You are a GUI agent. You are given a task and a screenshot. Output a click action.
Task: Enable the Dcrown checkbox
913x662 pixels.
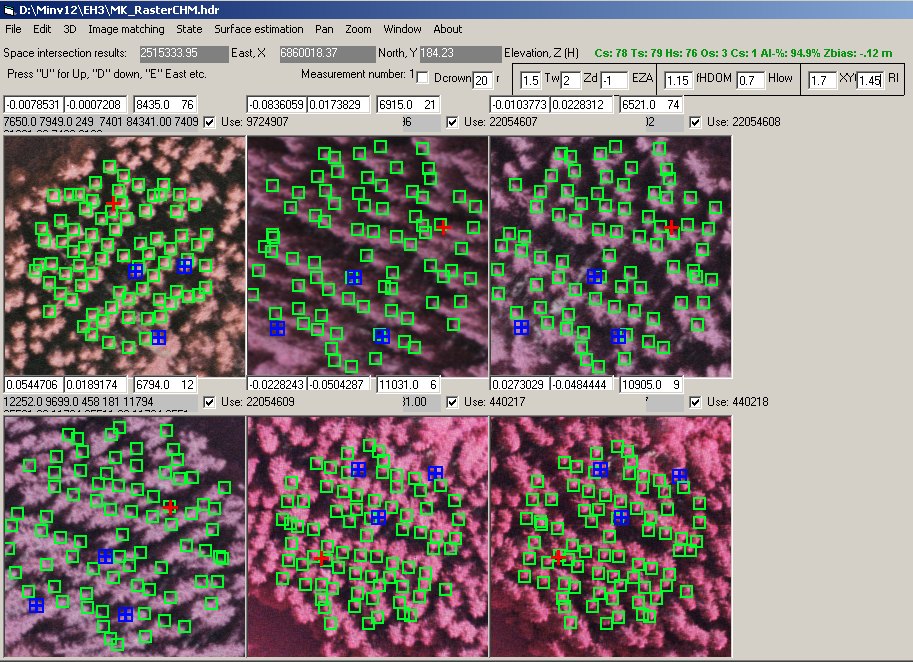pyautogui.click(x=422, y=78)
